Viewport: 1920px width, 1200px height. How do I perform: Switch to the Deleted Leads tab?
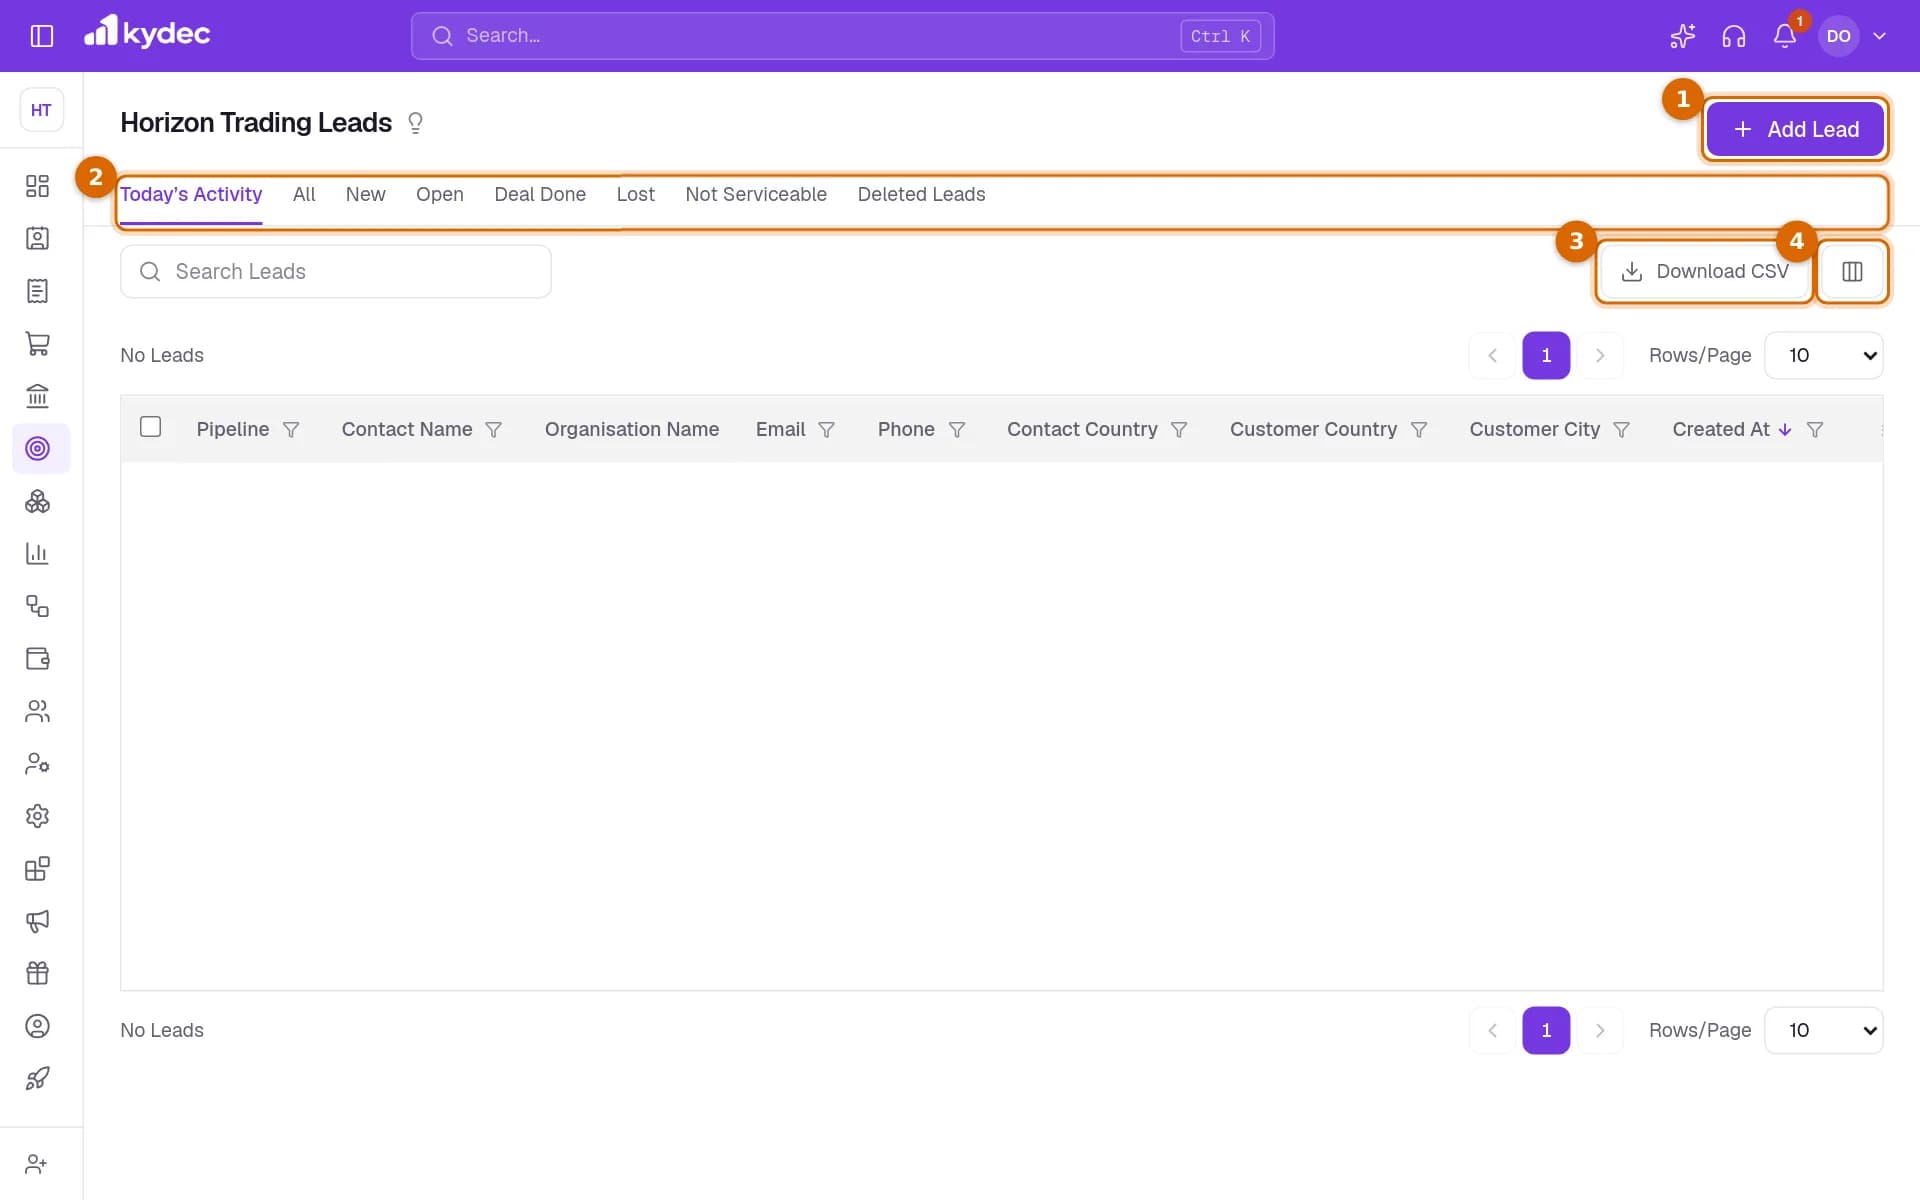[921, 194]
